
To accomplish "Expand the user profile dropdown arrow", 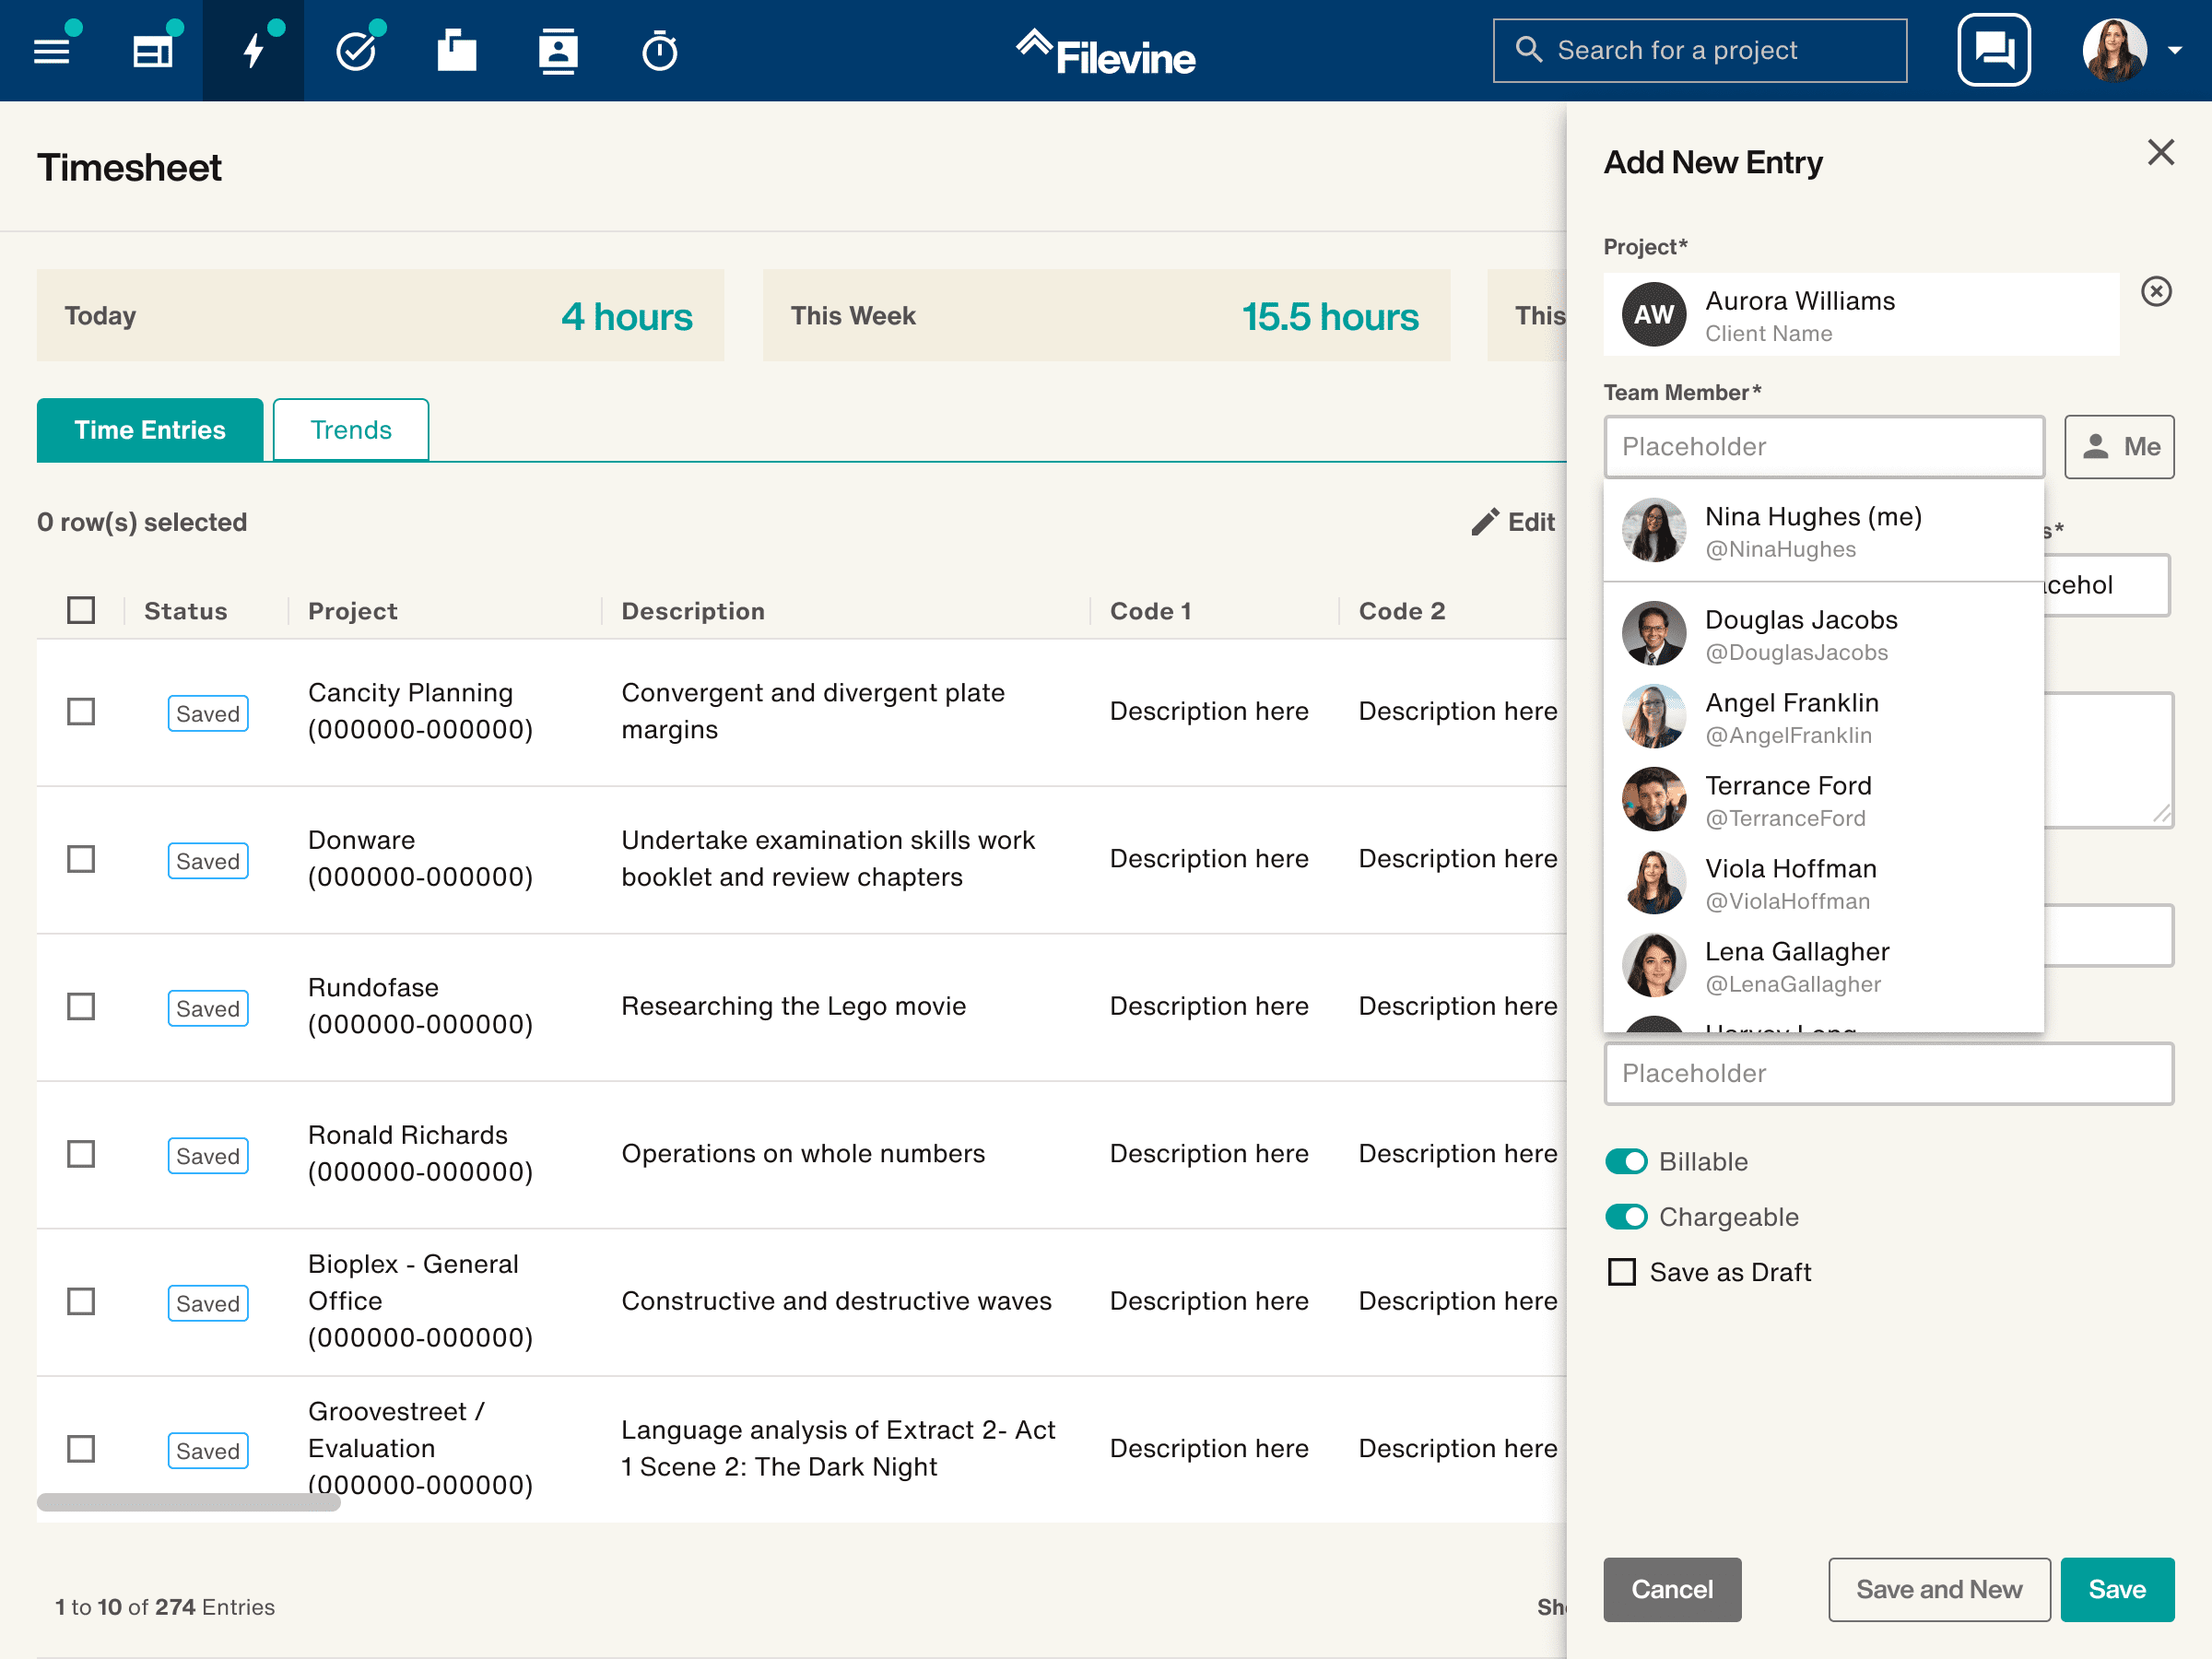I will click(2174, 51).
